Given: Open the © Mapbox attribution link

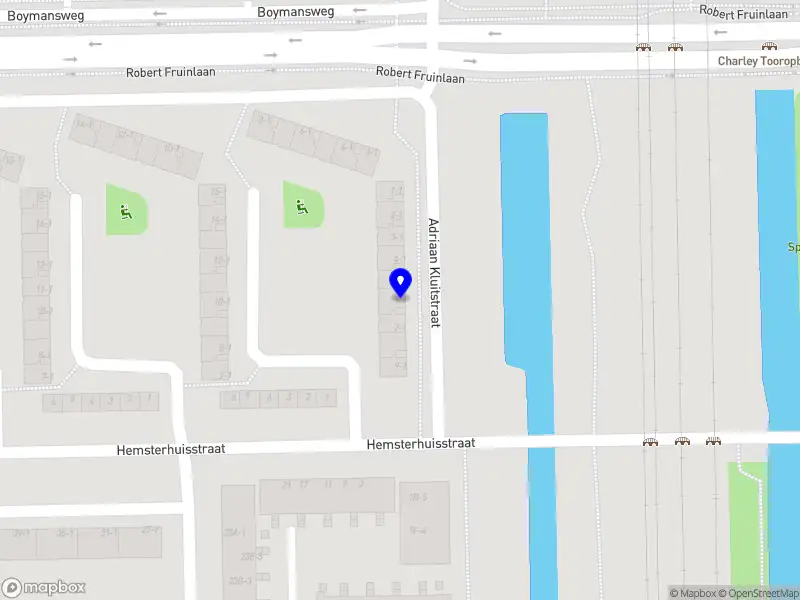Looking at the screenshot, I should click(x=692, y=593).
